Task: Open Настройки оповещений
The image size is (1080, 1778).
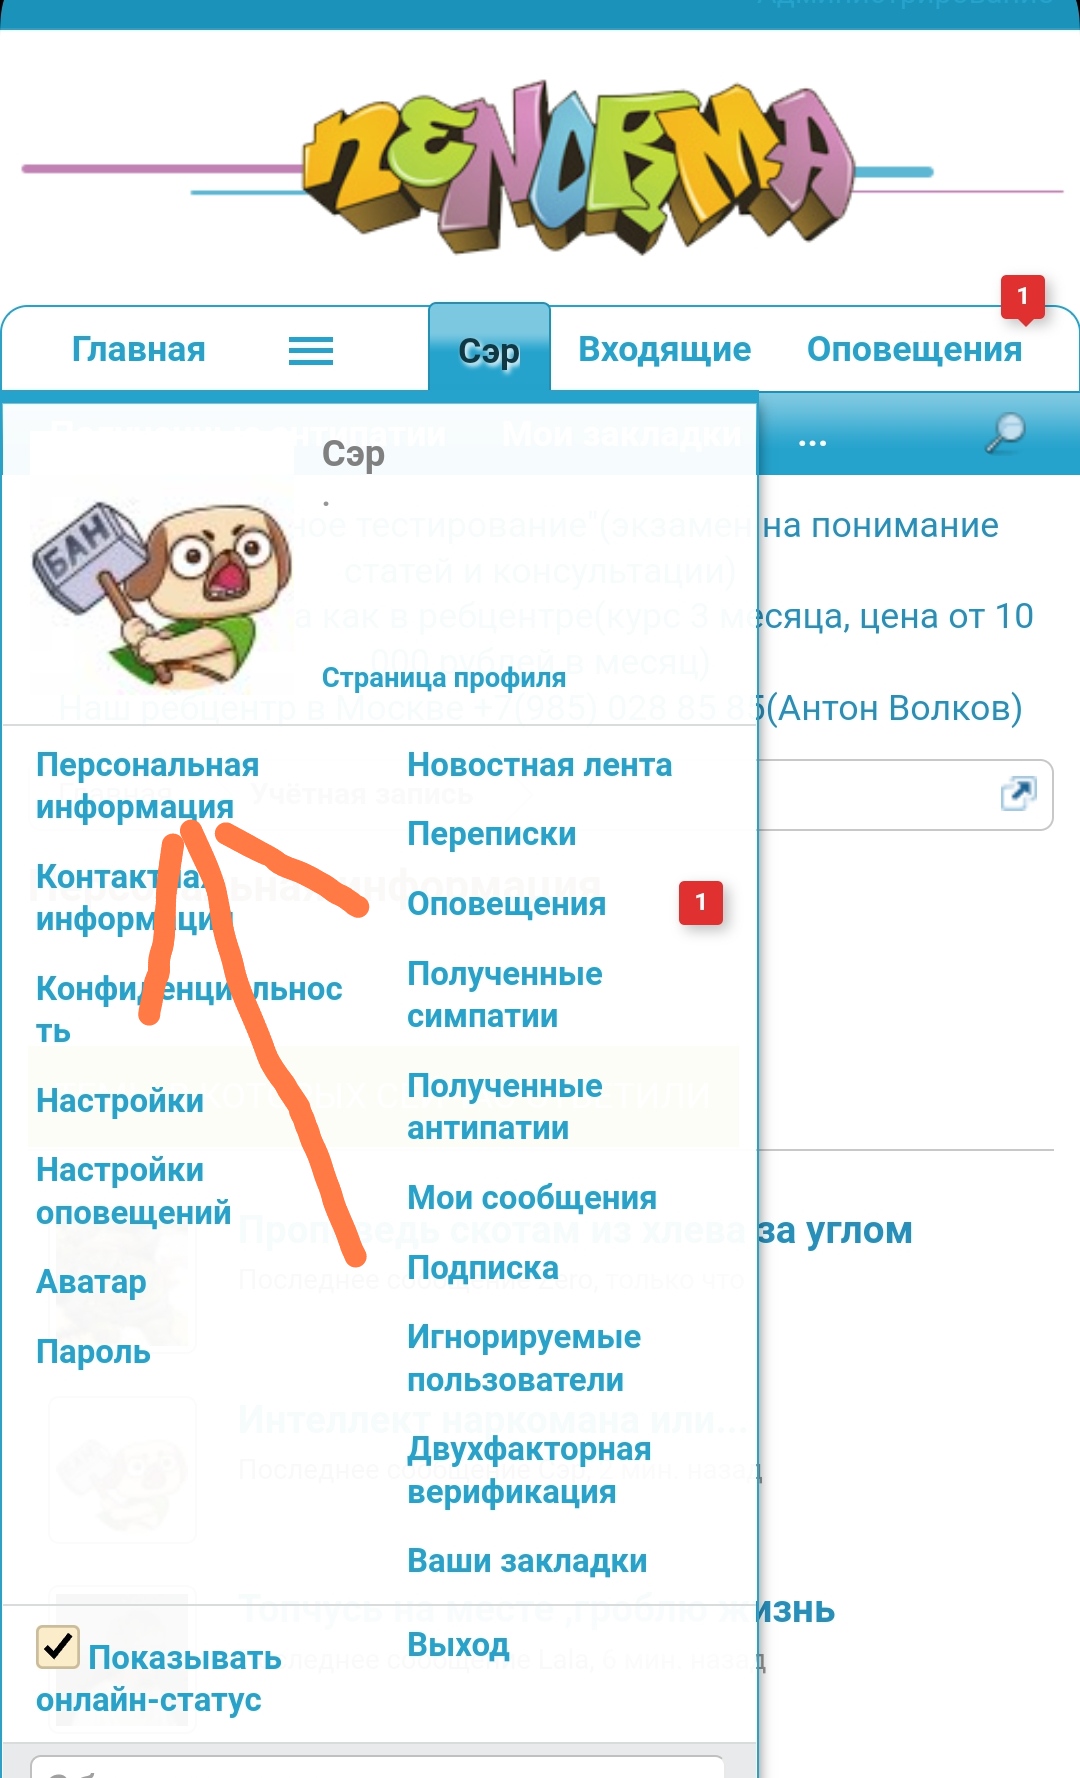Action: click(x=134, y=1191)
